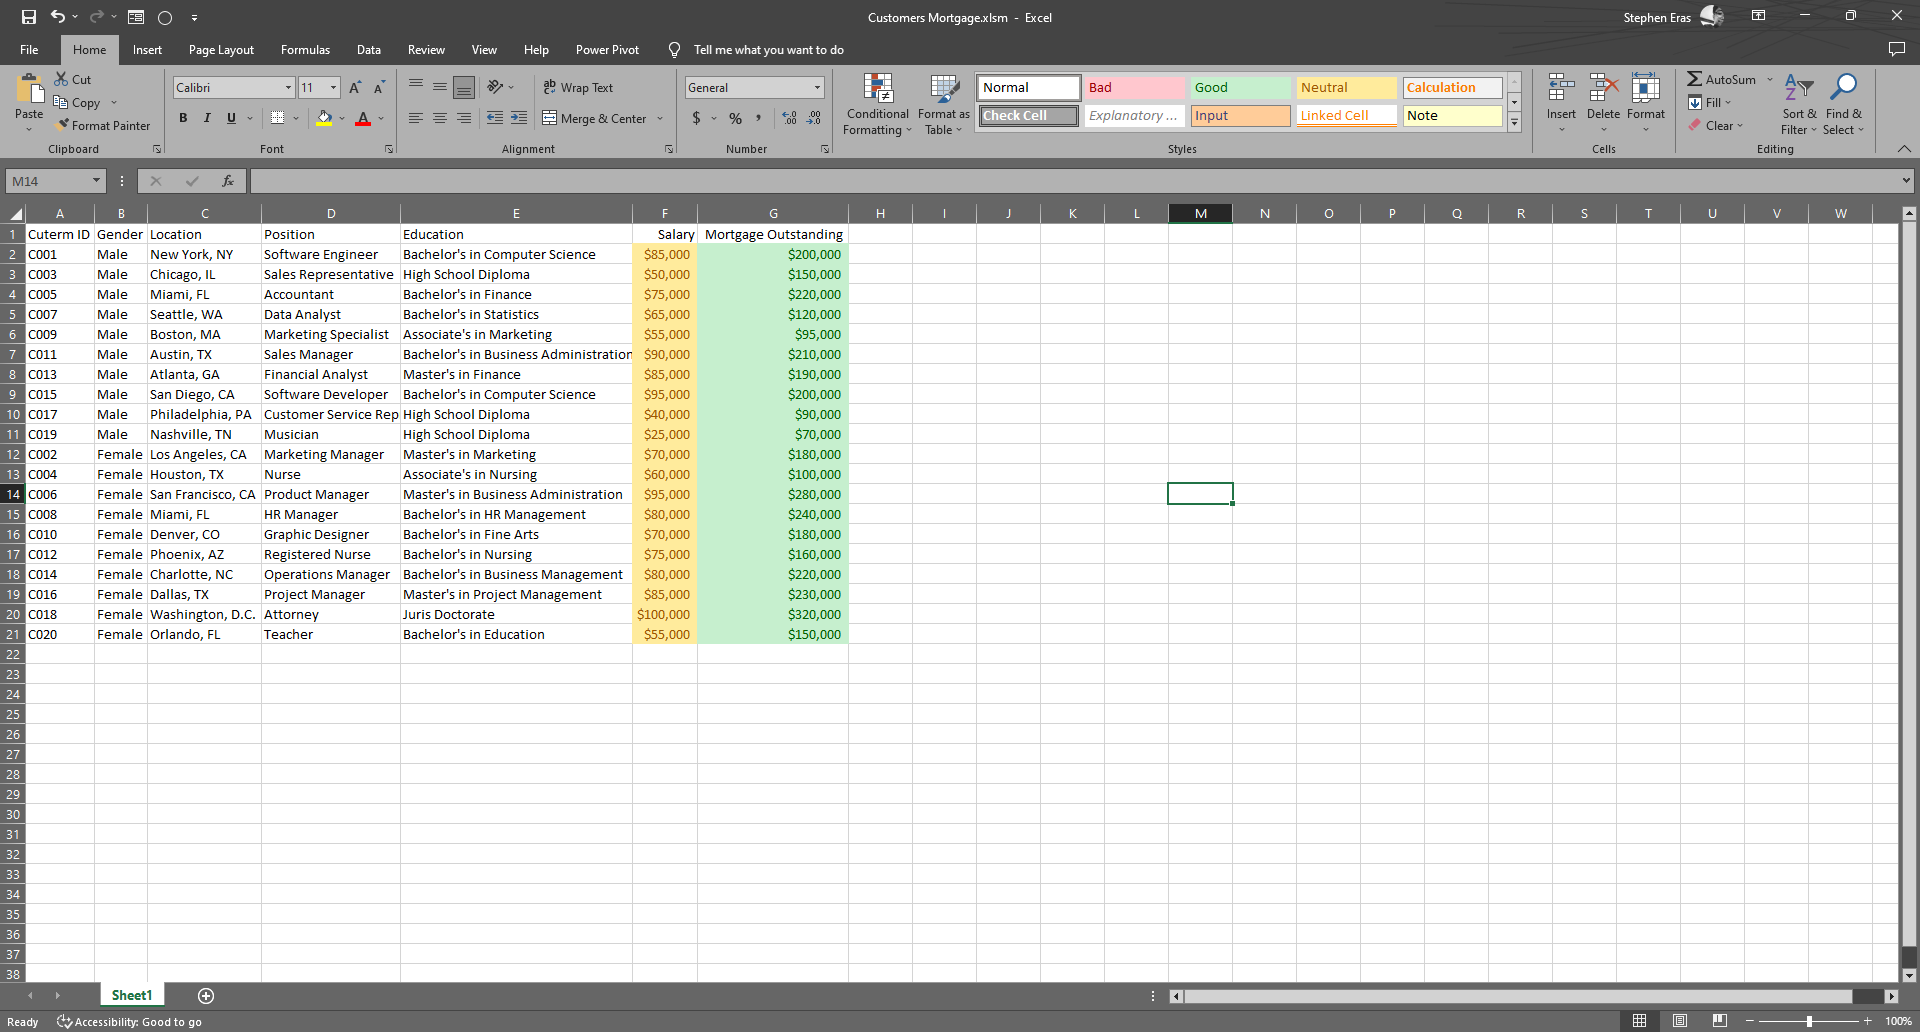Image resolution: width=1920 pixels, height=1032 pixels.
Task: Toggle Wrap Text
Action: 578,87
